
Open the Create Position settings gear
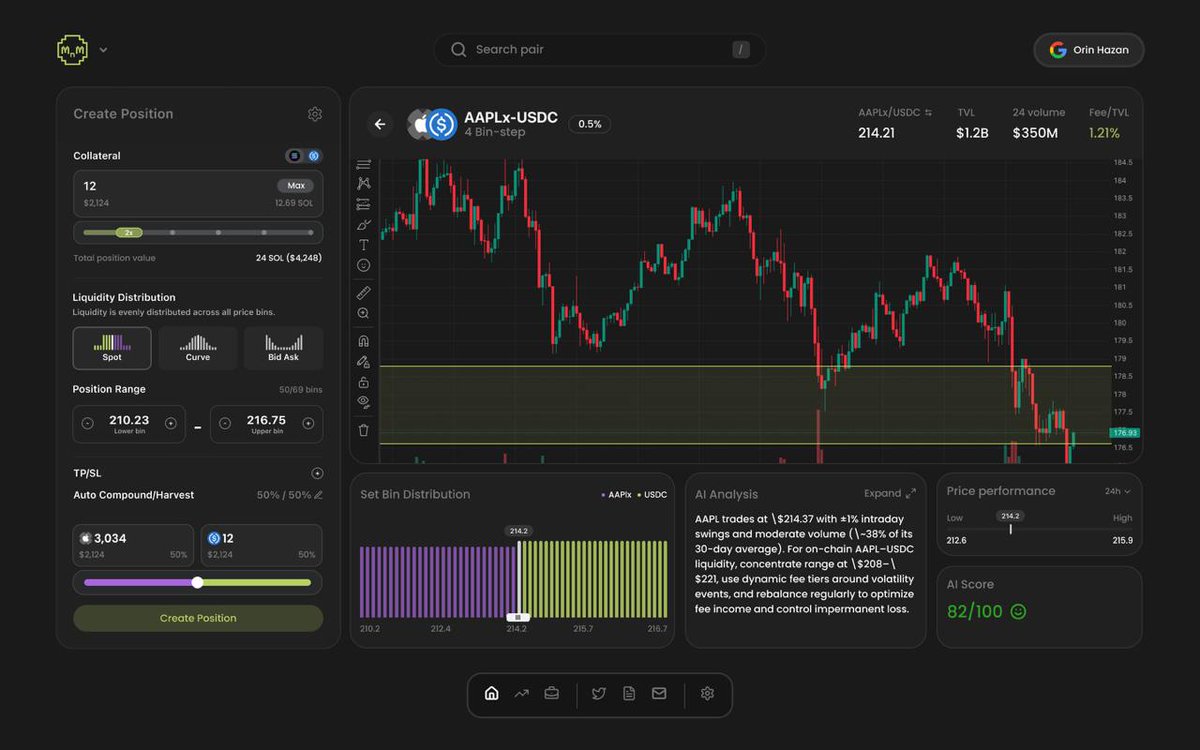[x=315, y=114]
